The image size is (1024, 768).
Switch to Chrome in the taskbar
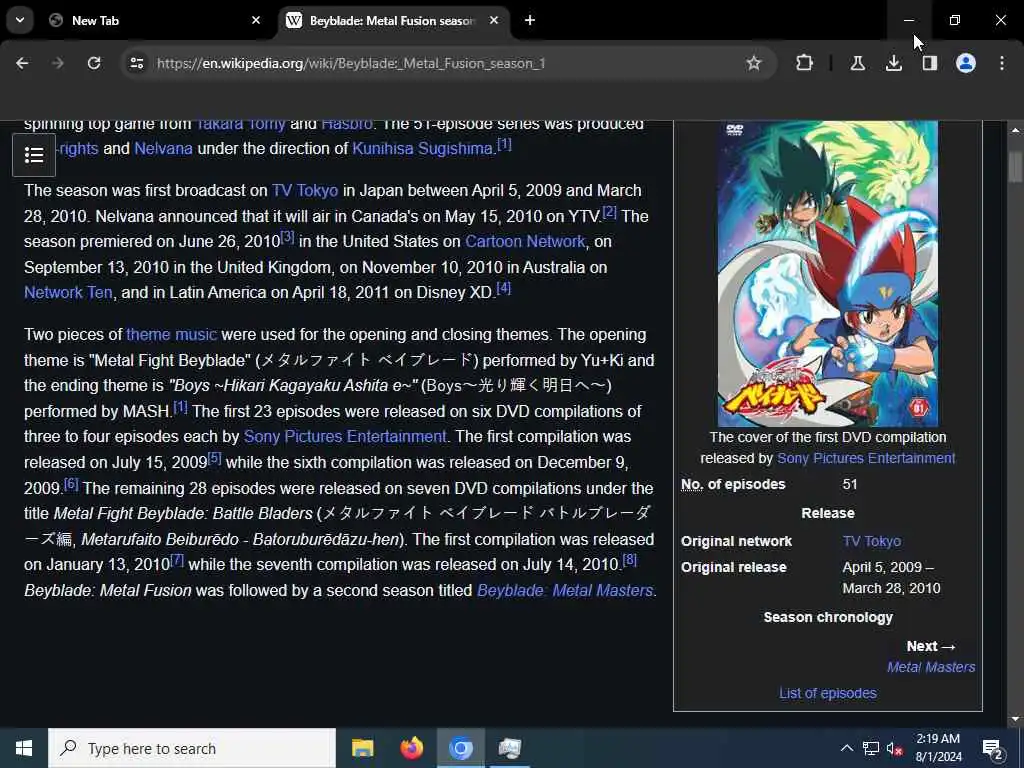pyautogui.click(x=460, y=748)
